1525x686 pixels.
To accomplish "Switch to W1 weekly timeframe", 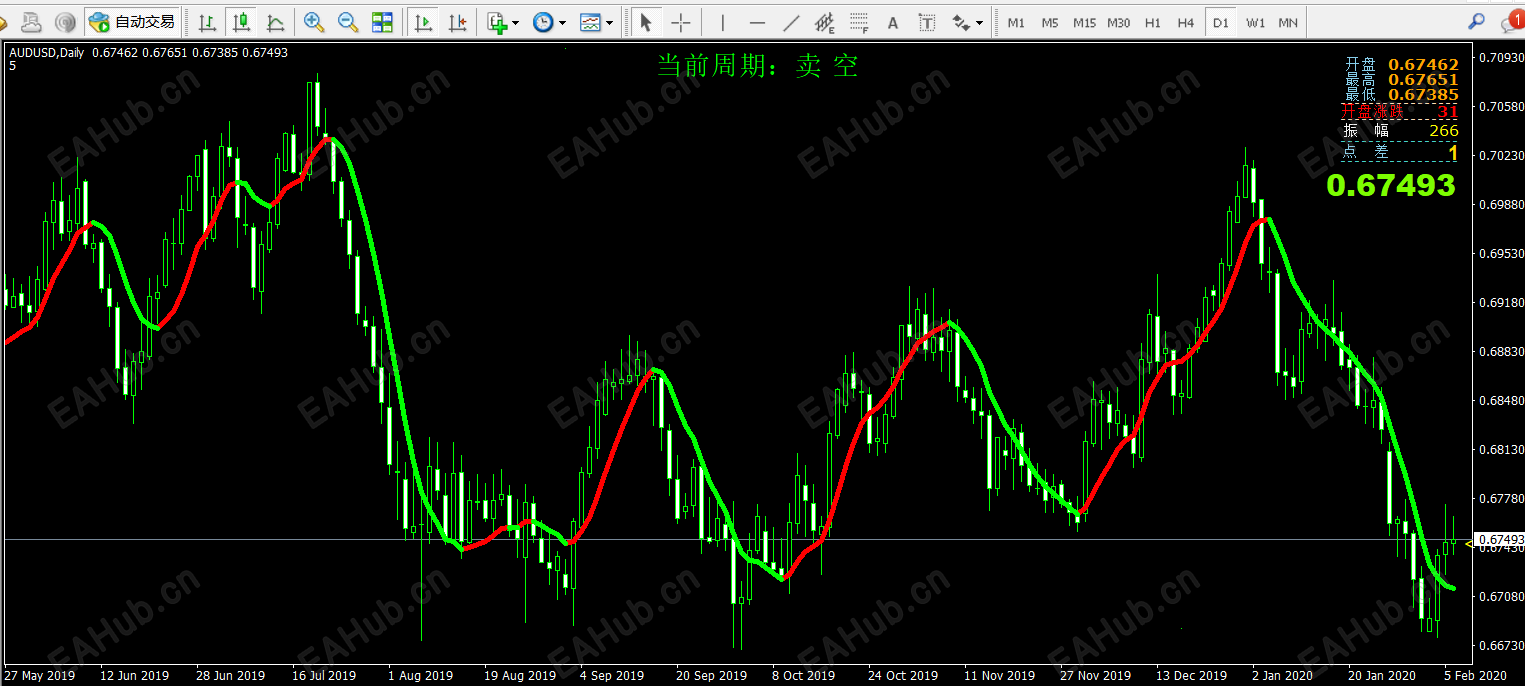I will [x=1255, y=22].
